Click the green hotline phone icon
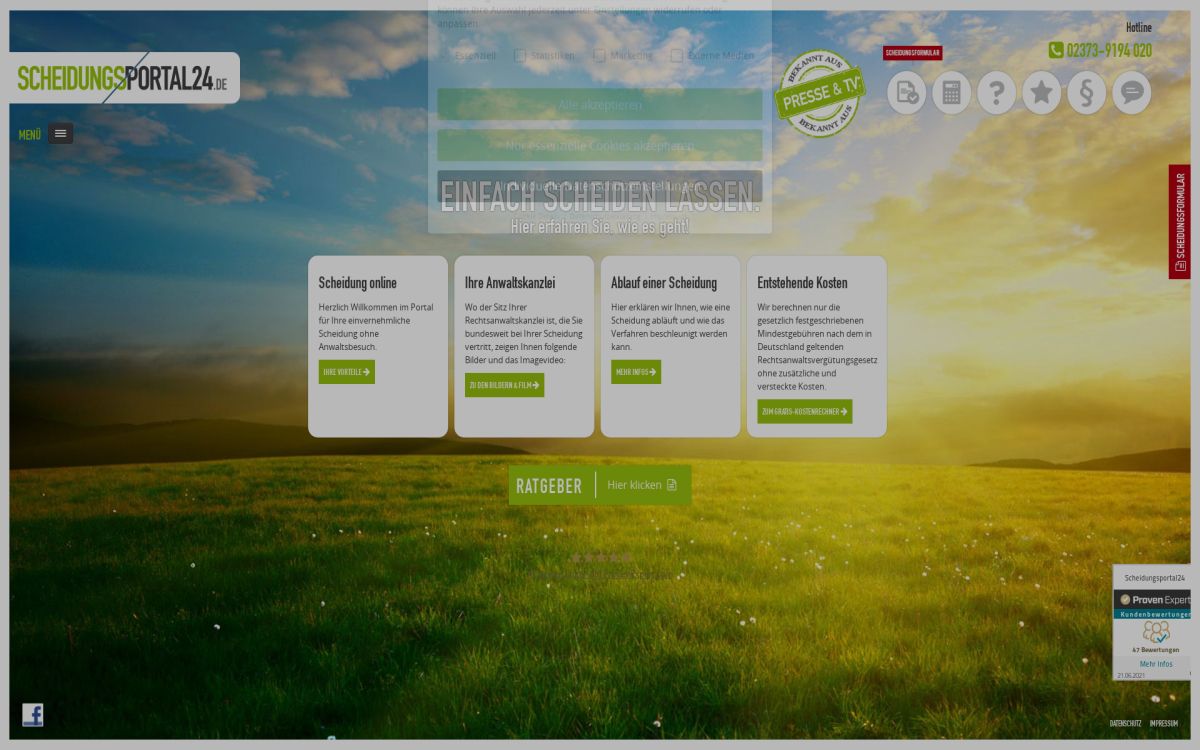The image size is (1200, 750). click(x=1056, y=50)
